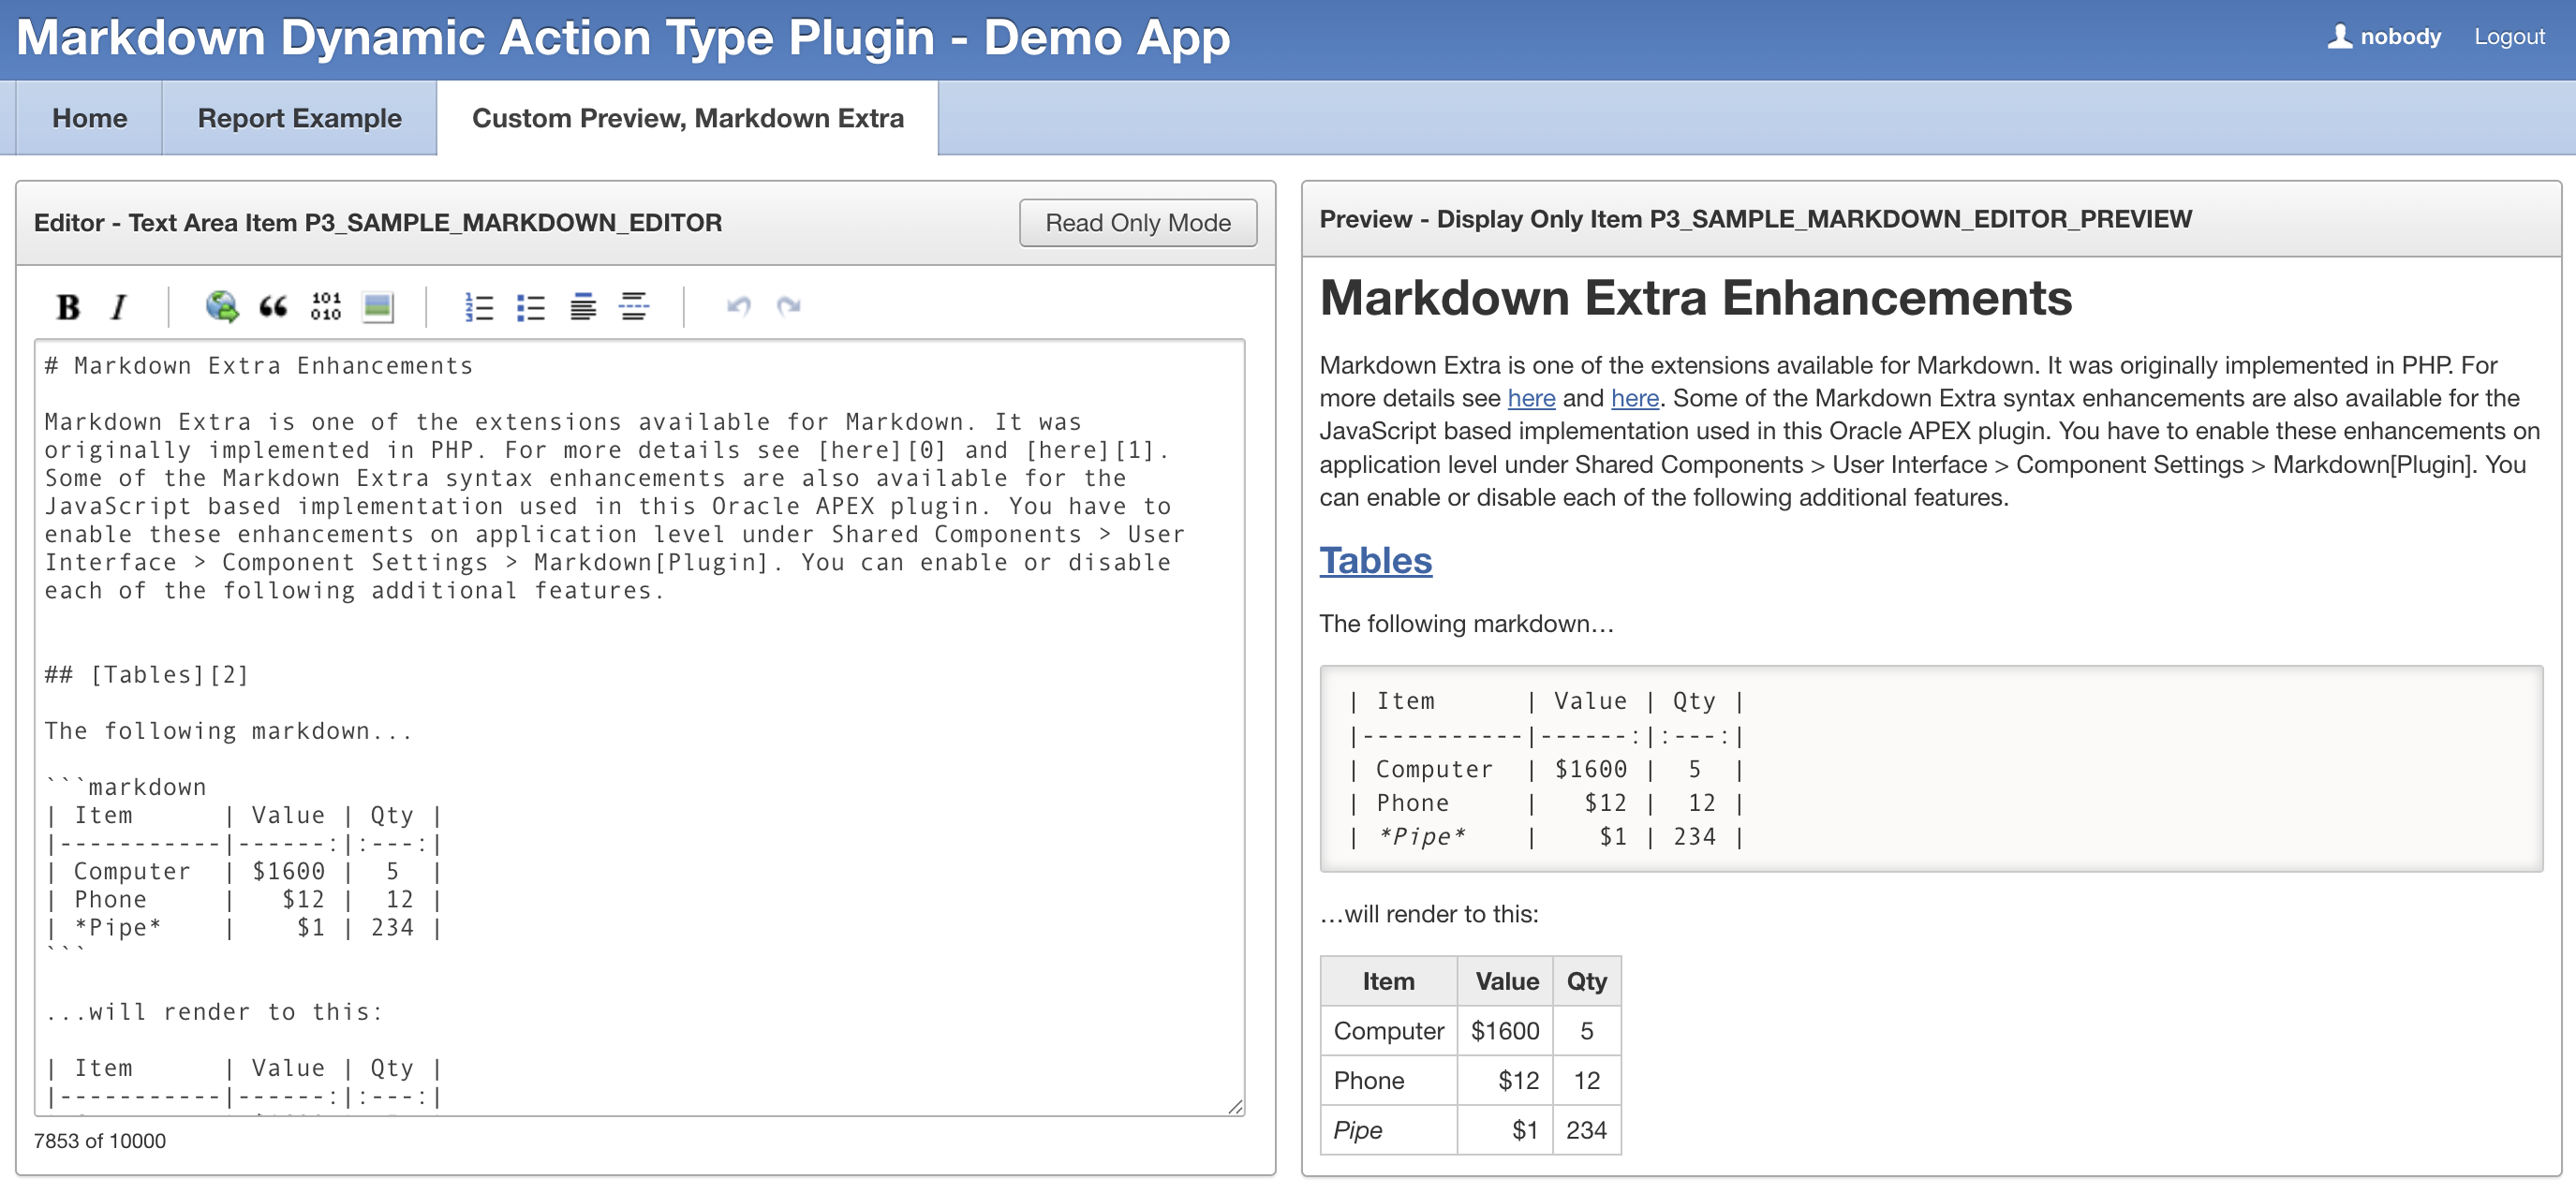Viewport: 2576px width, 1193px height.
Task: Enable Read Only Mode
Action: (1138, 222)
